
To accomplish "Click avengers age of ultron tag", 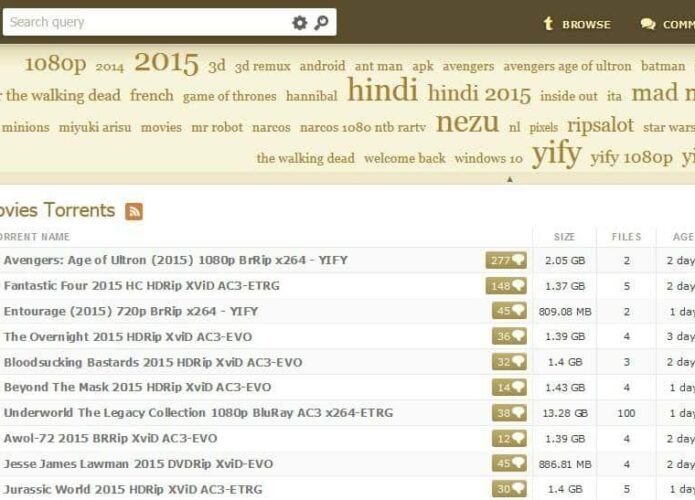I will (x=567, y=66).
